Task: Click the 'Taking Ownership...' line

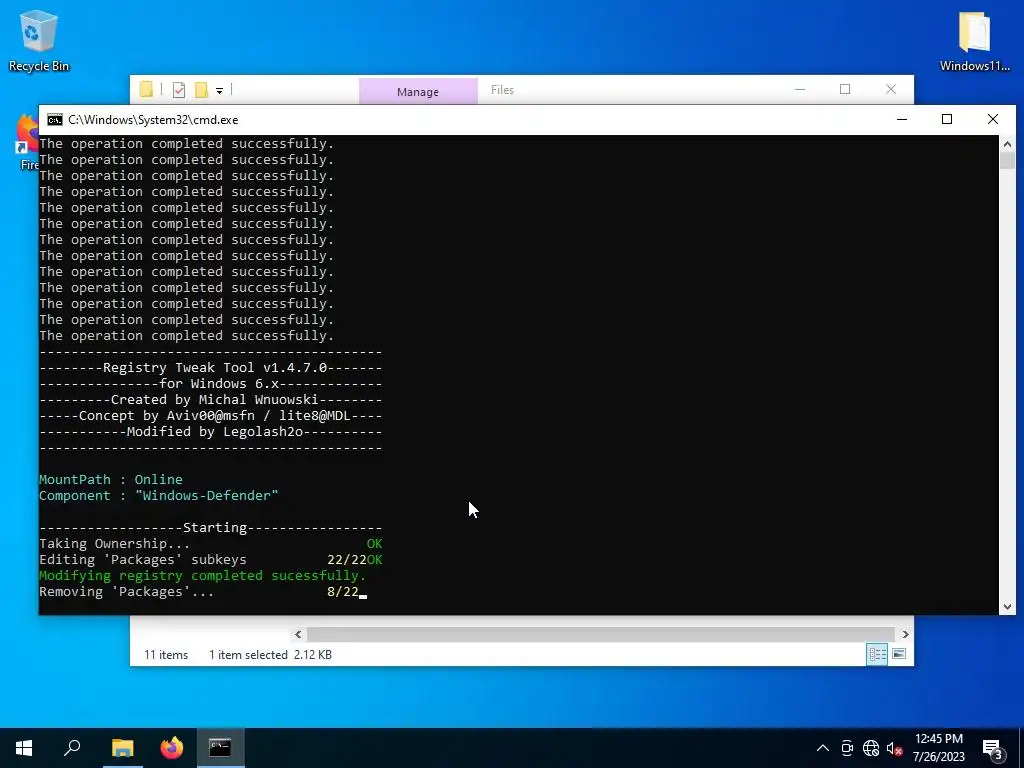Action: tap(115, 543)
